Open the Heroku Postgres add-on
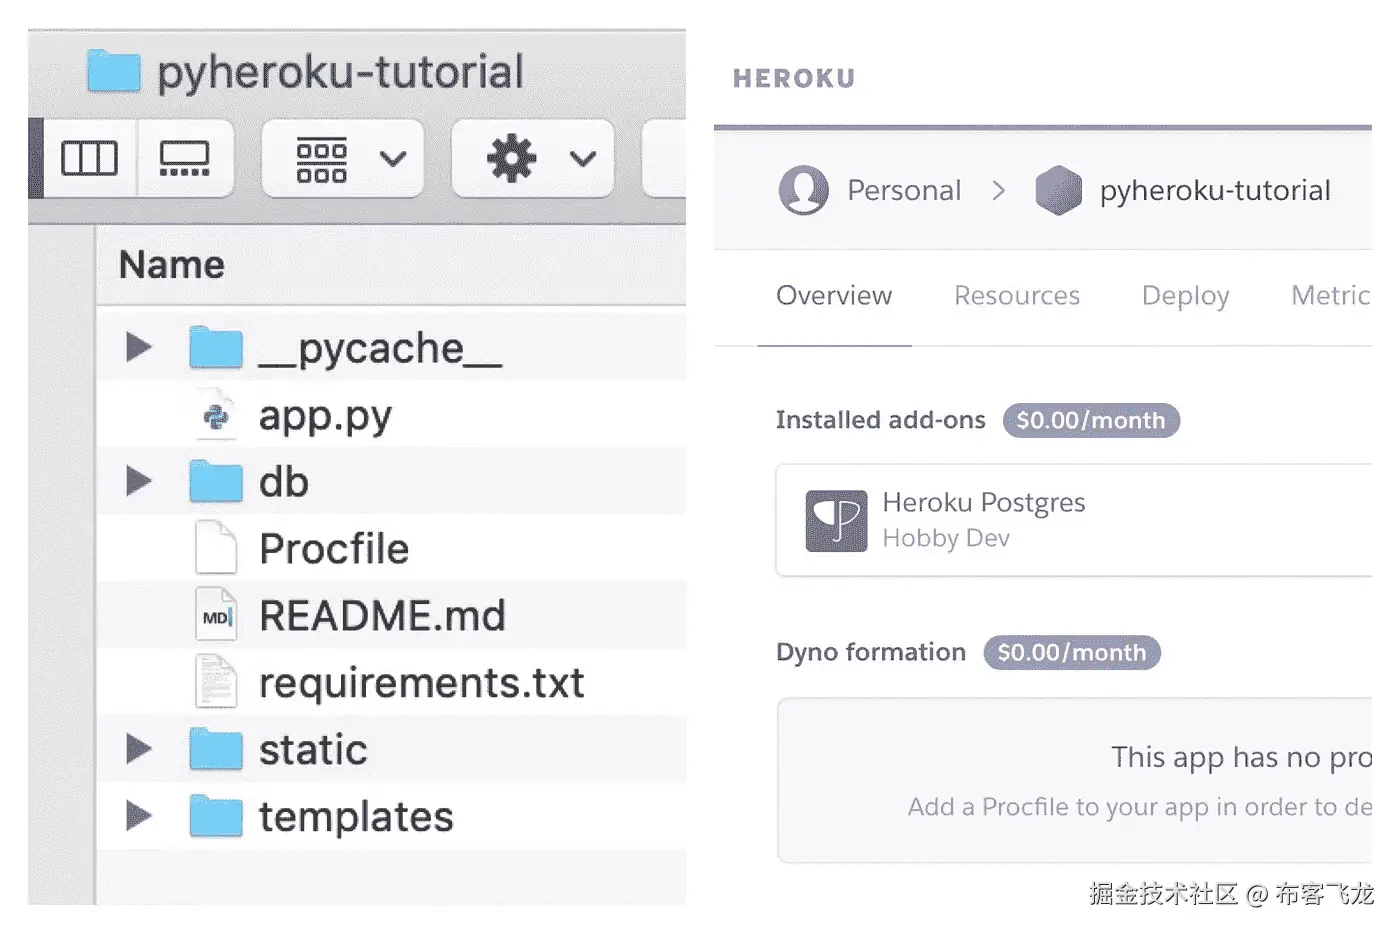The image size is (1400, 933). point(984,503)
